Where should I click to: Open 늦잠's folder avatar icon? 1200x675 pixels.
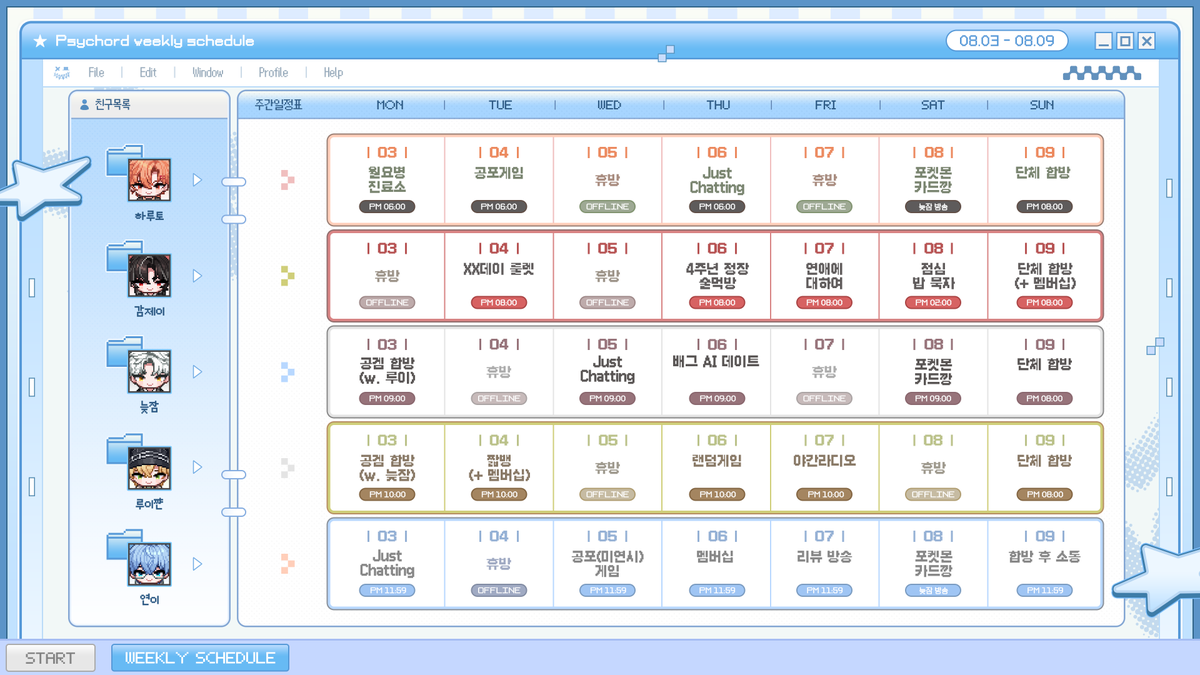[x=138, y=365]
